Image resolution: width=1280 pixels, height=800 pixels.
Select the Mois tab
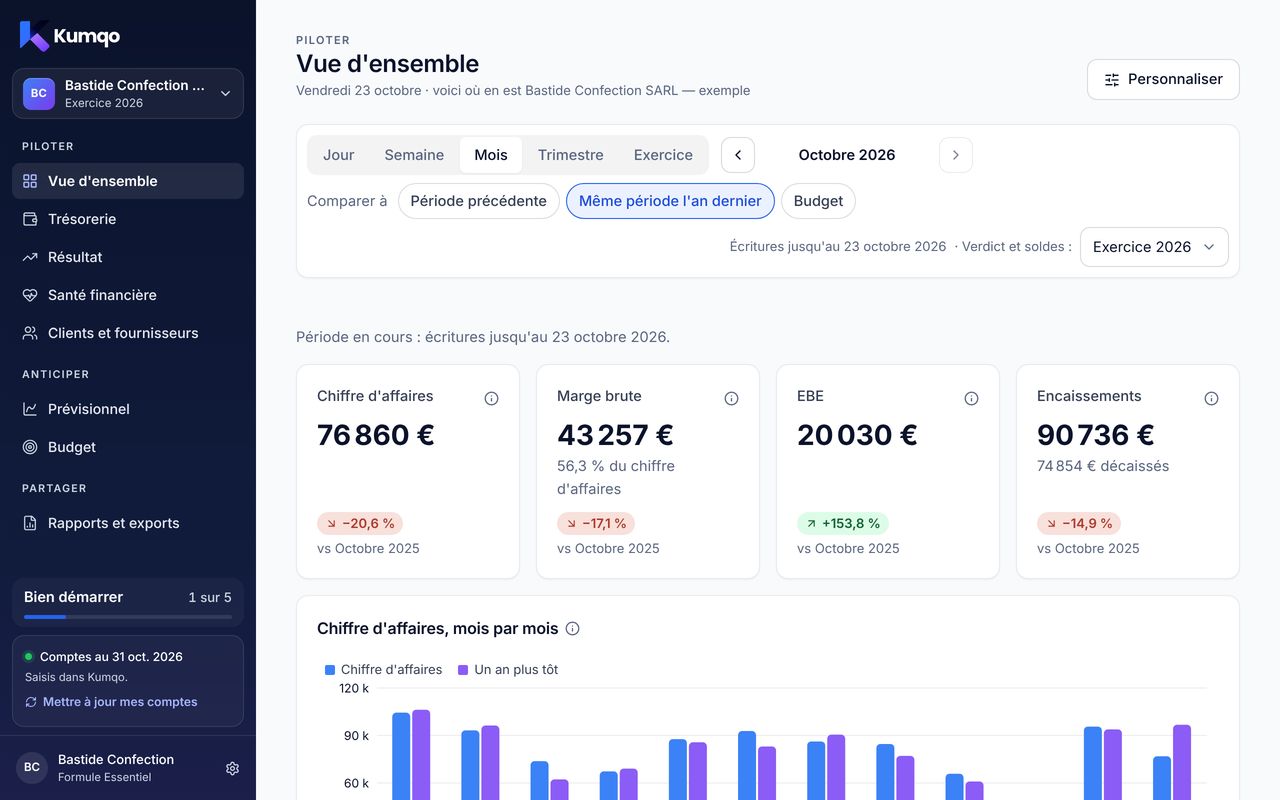click(491, 155)
